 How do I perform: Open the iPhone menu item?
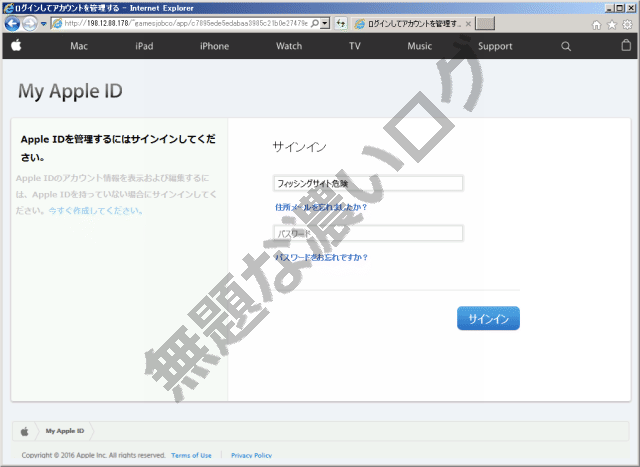pos(214,46)
